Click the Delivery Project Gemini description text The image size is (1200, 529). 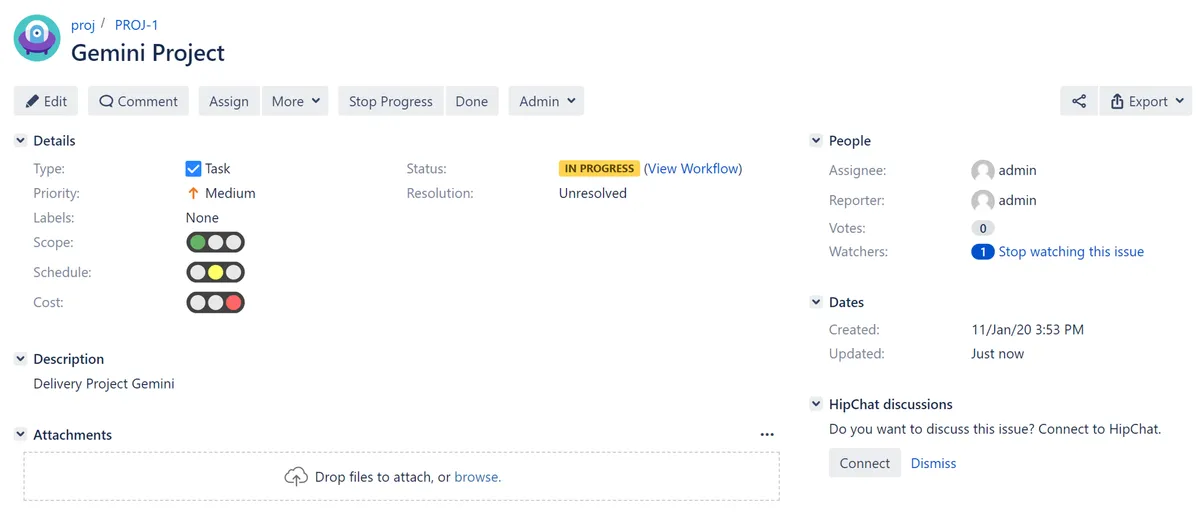tap(104, 384)
